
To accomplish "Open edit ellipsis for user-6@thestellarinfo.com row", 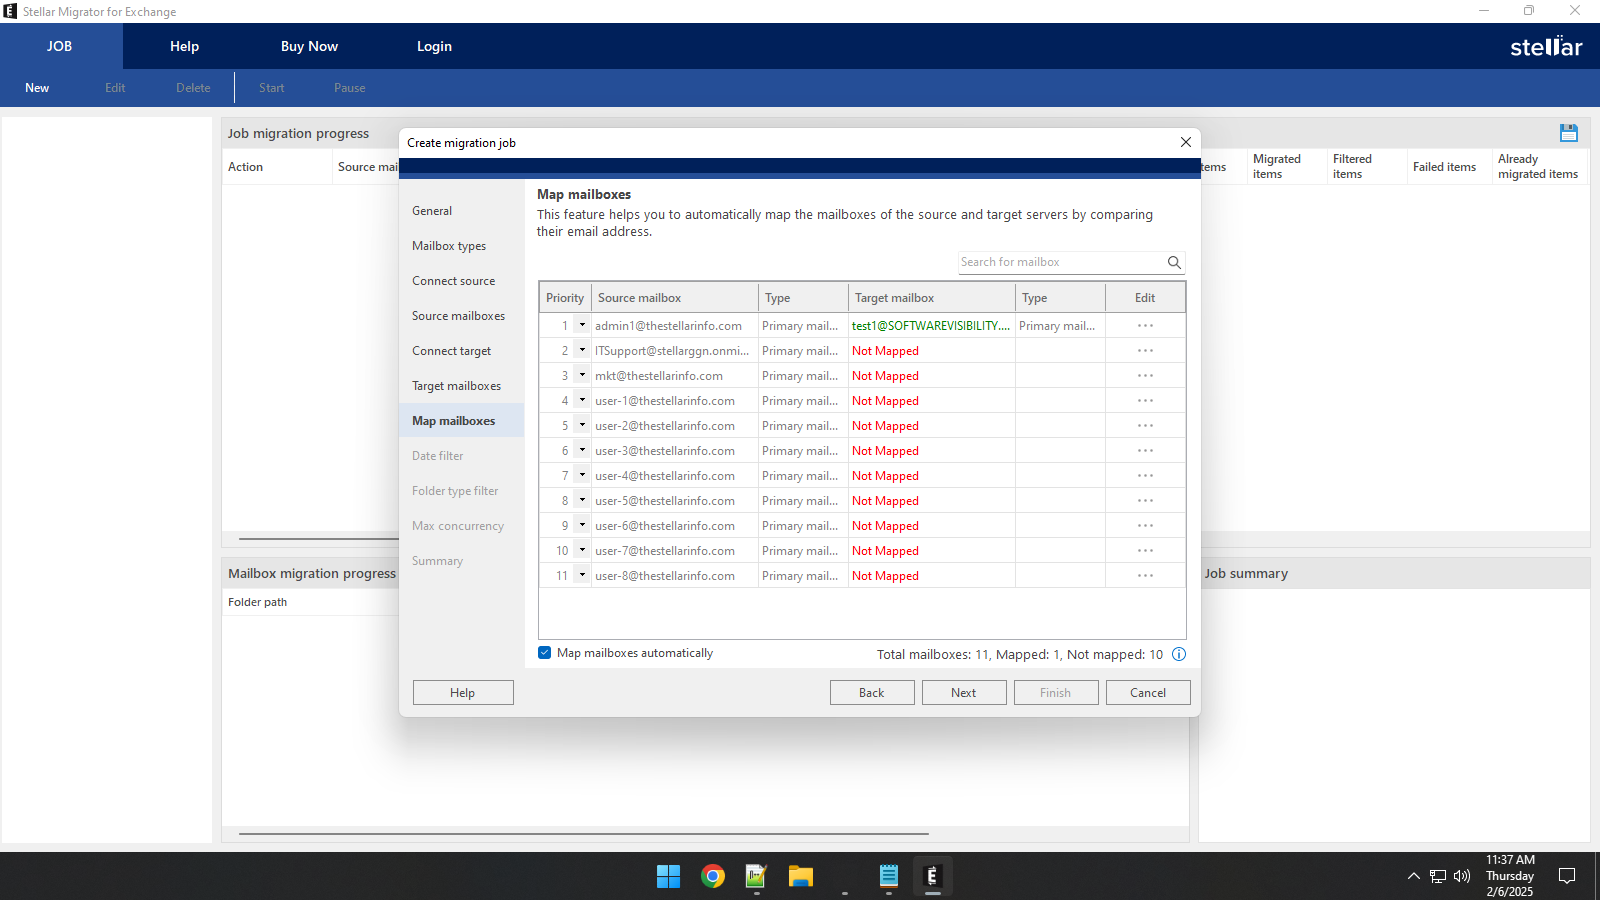I will pos(1145,526).
